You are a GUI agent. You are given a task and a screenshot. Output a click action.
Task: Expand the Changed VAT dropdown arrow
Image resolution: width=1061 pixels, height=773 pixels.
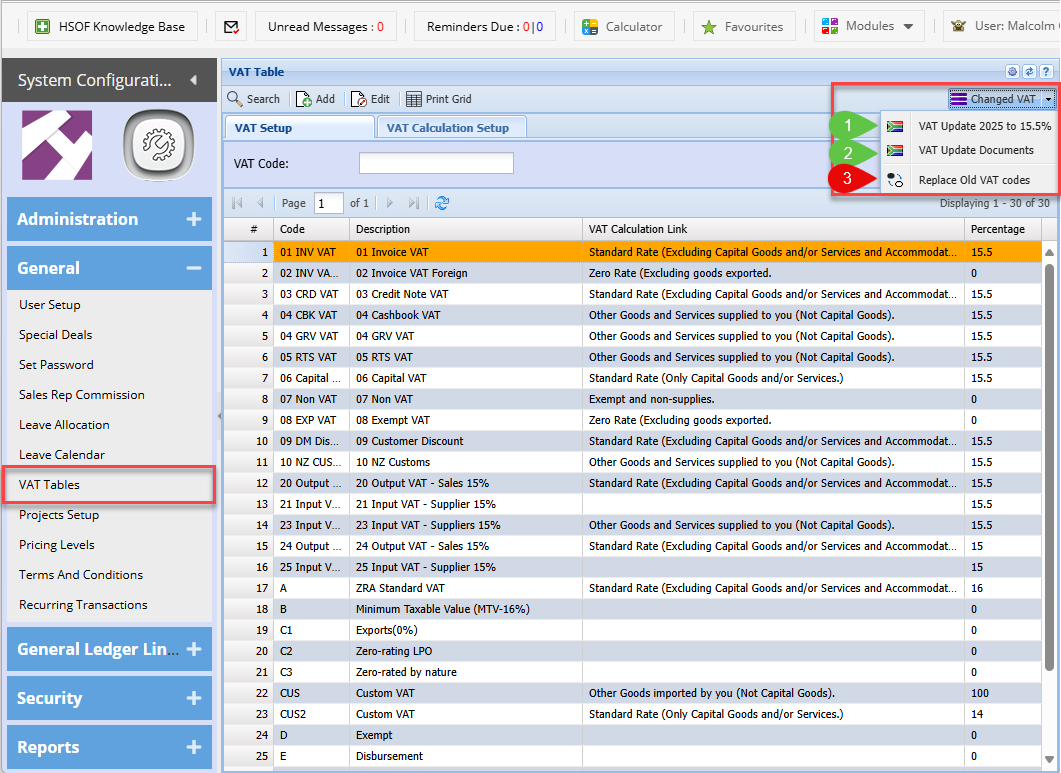click(1048, 99)
